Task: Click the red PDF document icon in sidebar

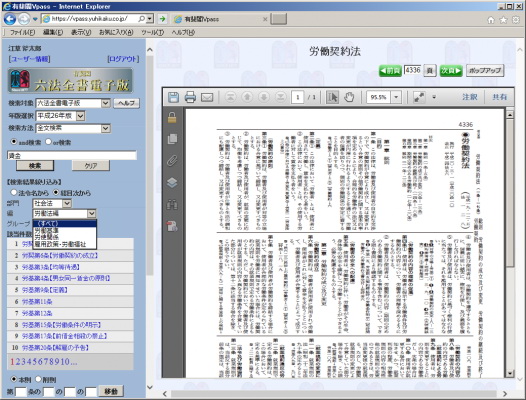Action: (x=172, y=226)
